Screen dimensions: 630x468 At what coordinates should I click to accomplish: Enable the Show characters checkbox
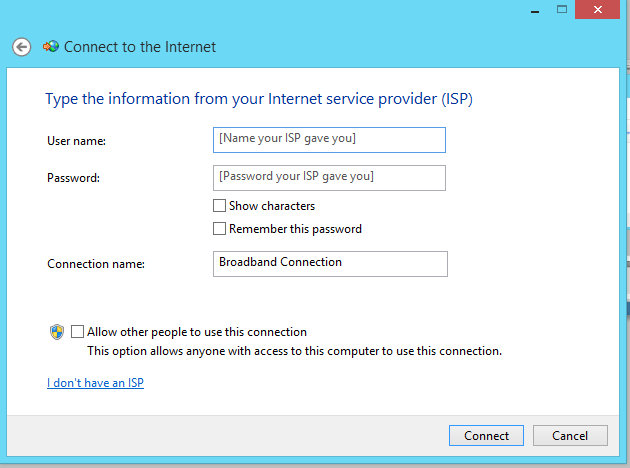coord(220,206)
